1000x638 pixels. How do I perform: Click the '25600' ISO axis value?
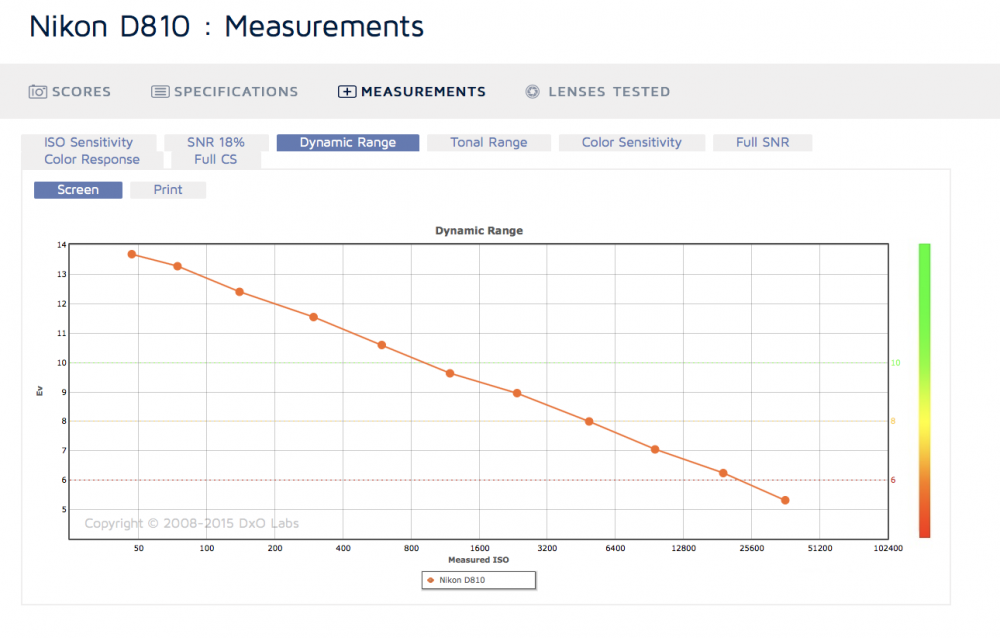[751, 548]
